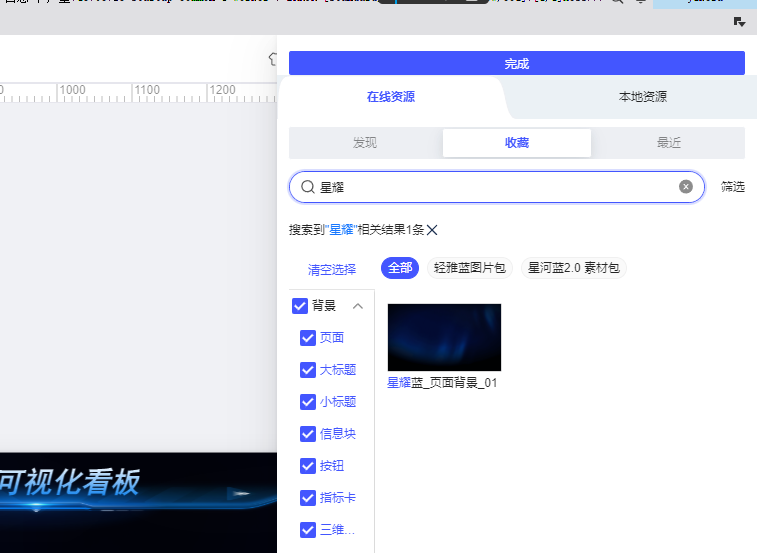Click the 完成 button
The width and height of the screenshot is (757, 553).
tap(516, 63)
